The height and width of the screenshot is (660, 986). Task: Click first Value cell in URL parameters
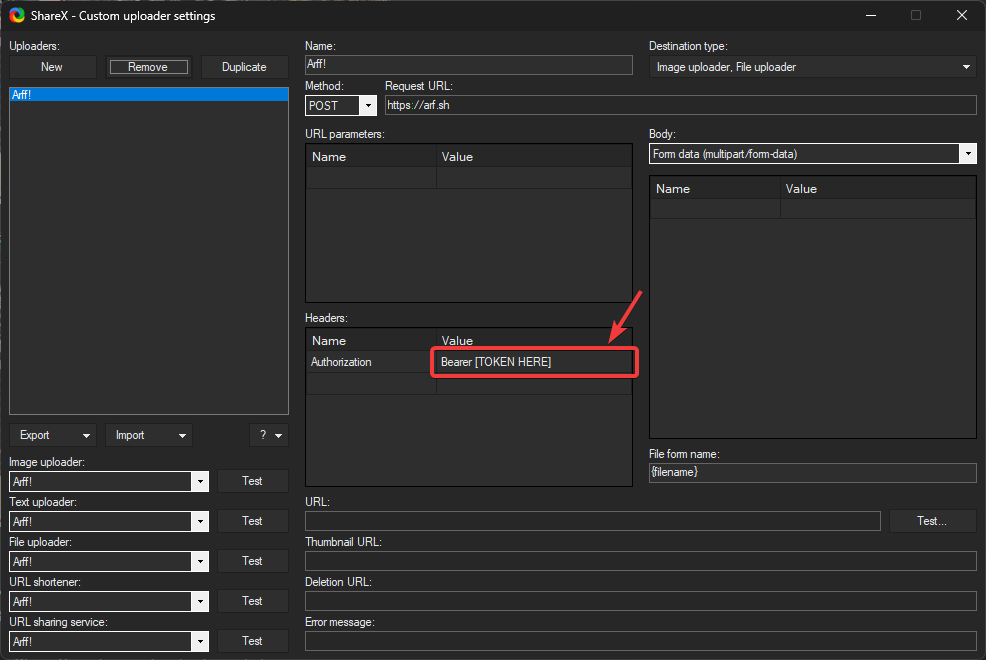point(534,177)
